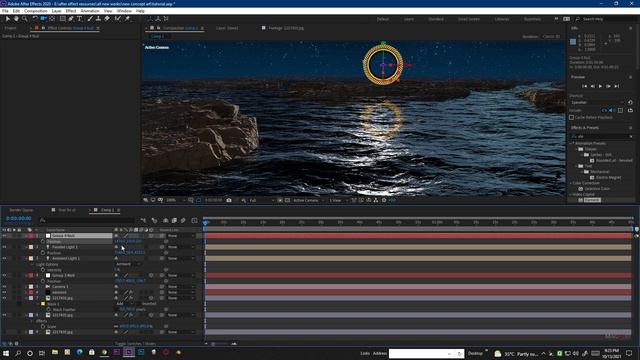Reset preview shortcut settings icon

point(630,102)
